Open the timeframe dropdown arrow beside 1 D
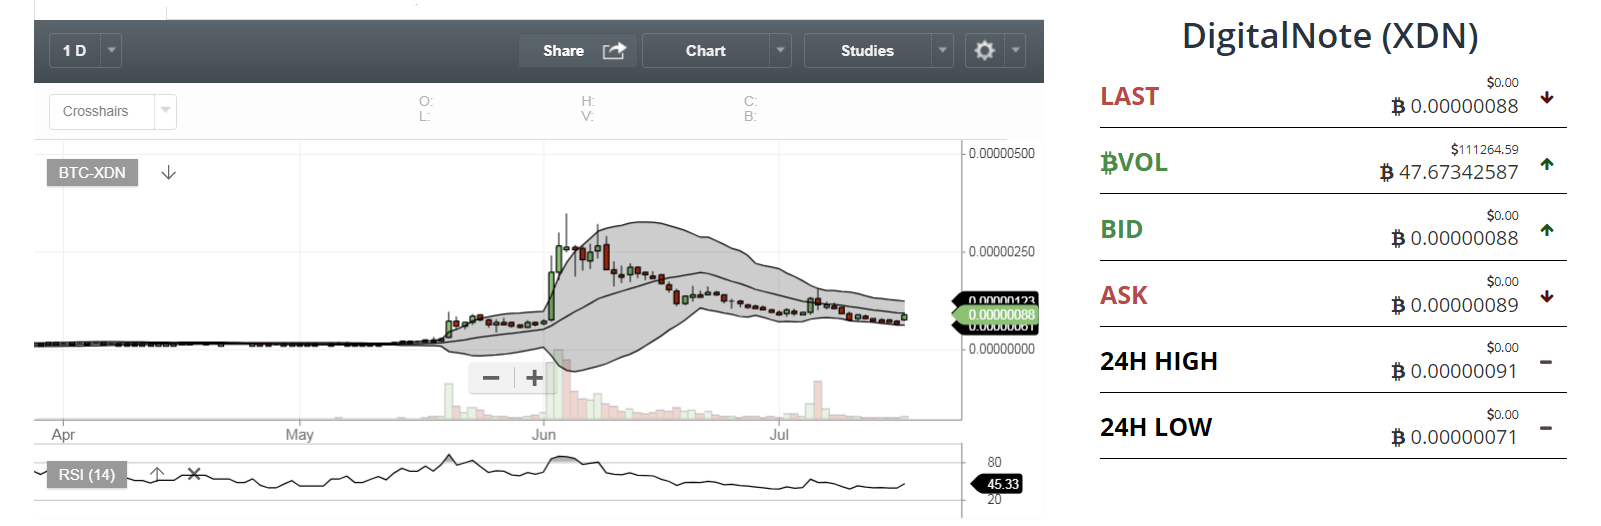This screenshot has width=1601, height=526. [111, 50]
